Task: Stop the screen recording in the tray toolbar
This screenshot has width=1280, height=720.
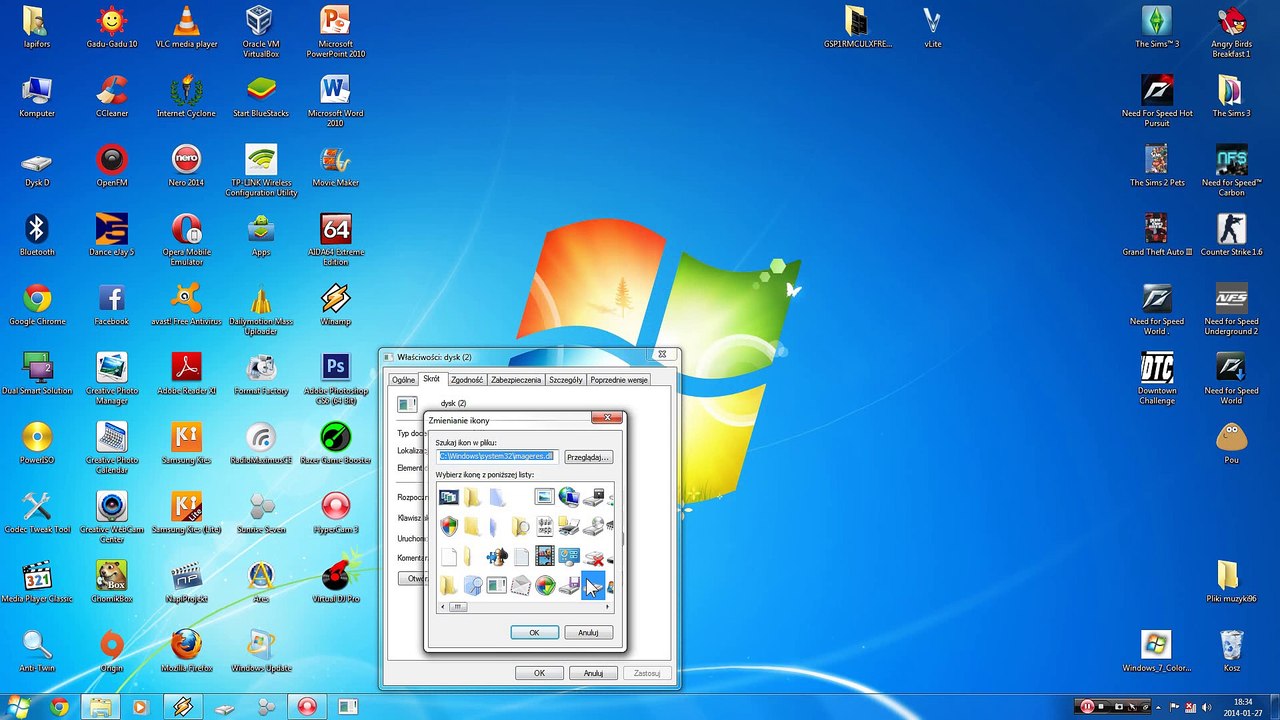Action: point(1102,707)
